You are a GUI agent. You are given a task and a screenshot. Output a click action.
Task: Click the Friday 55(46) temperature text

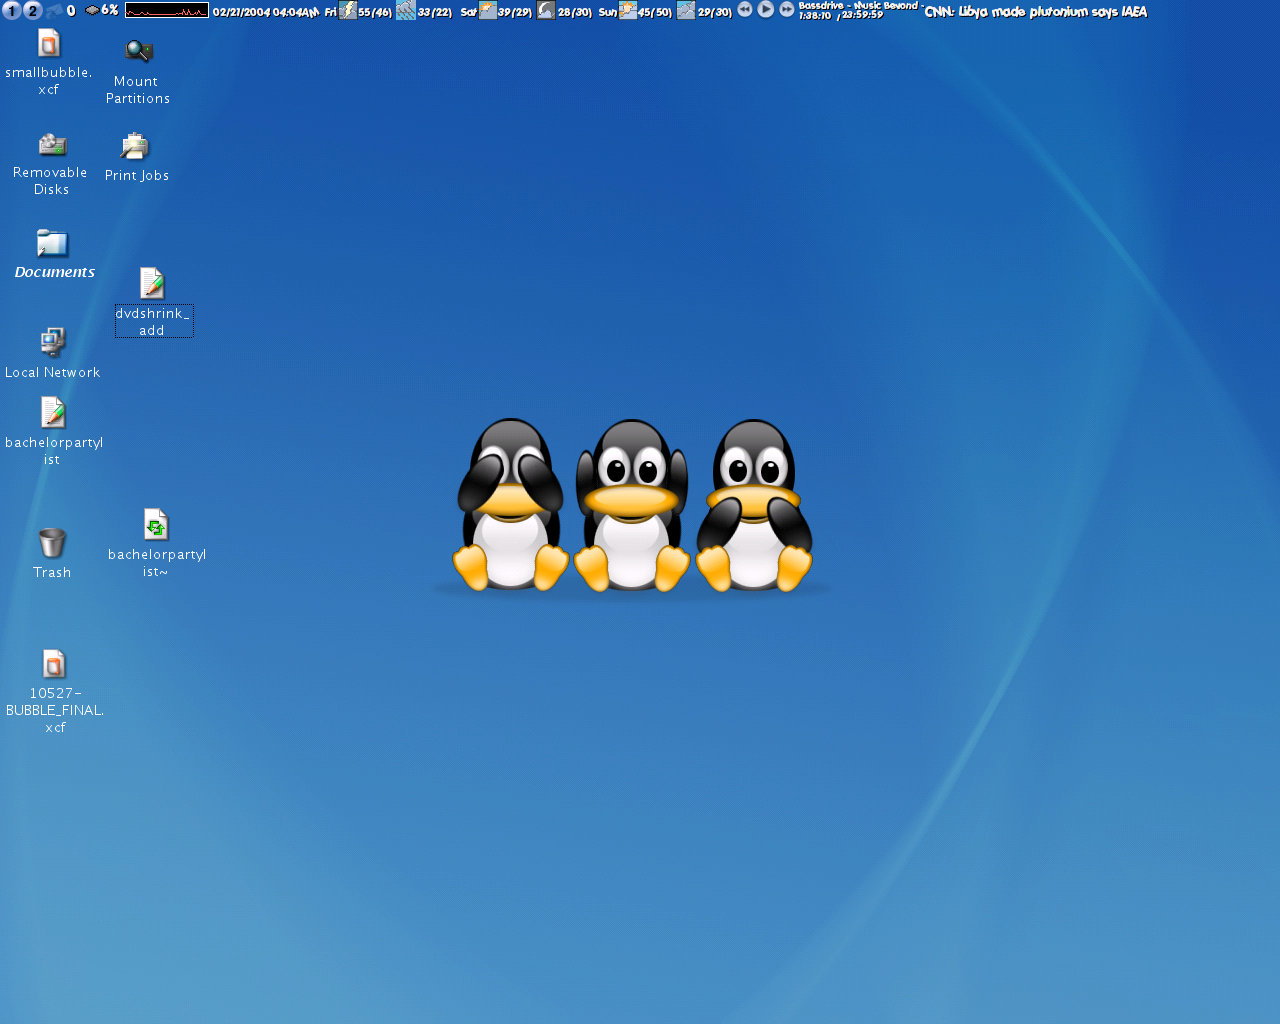click(x=375, y=12)
